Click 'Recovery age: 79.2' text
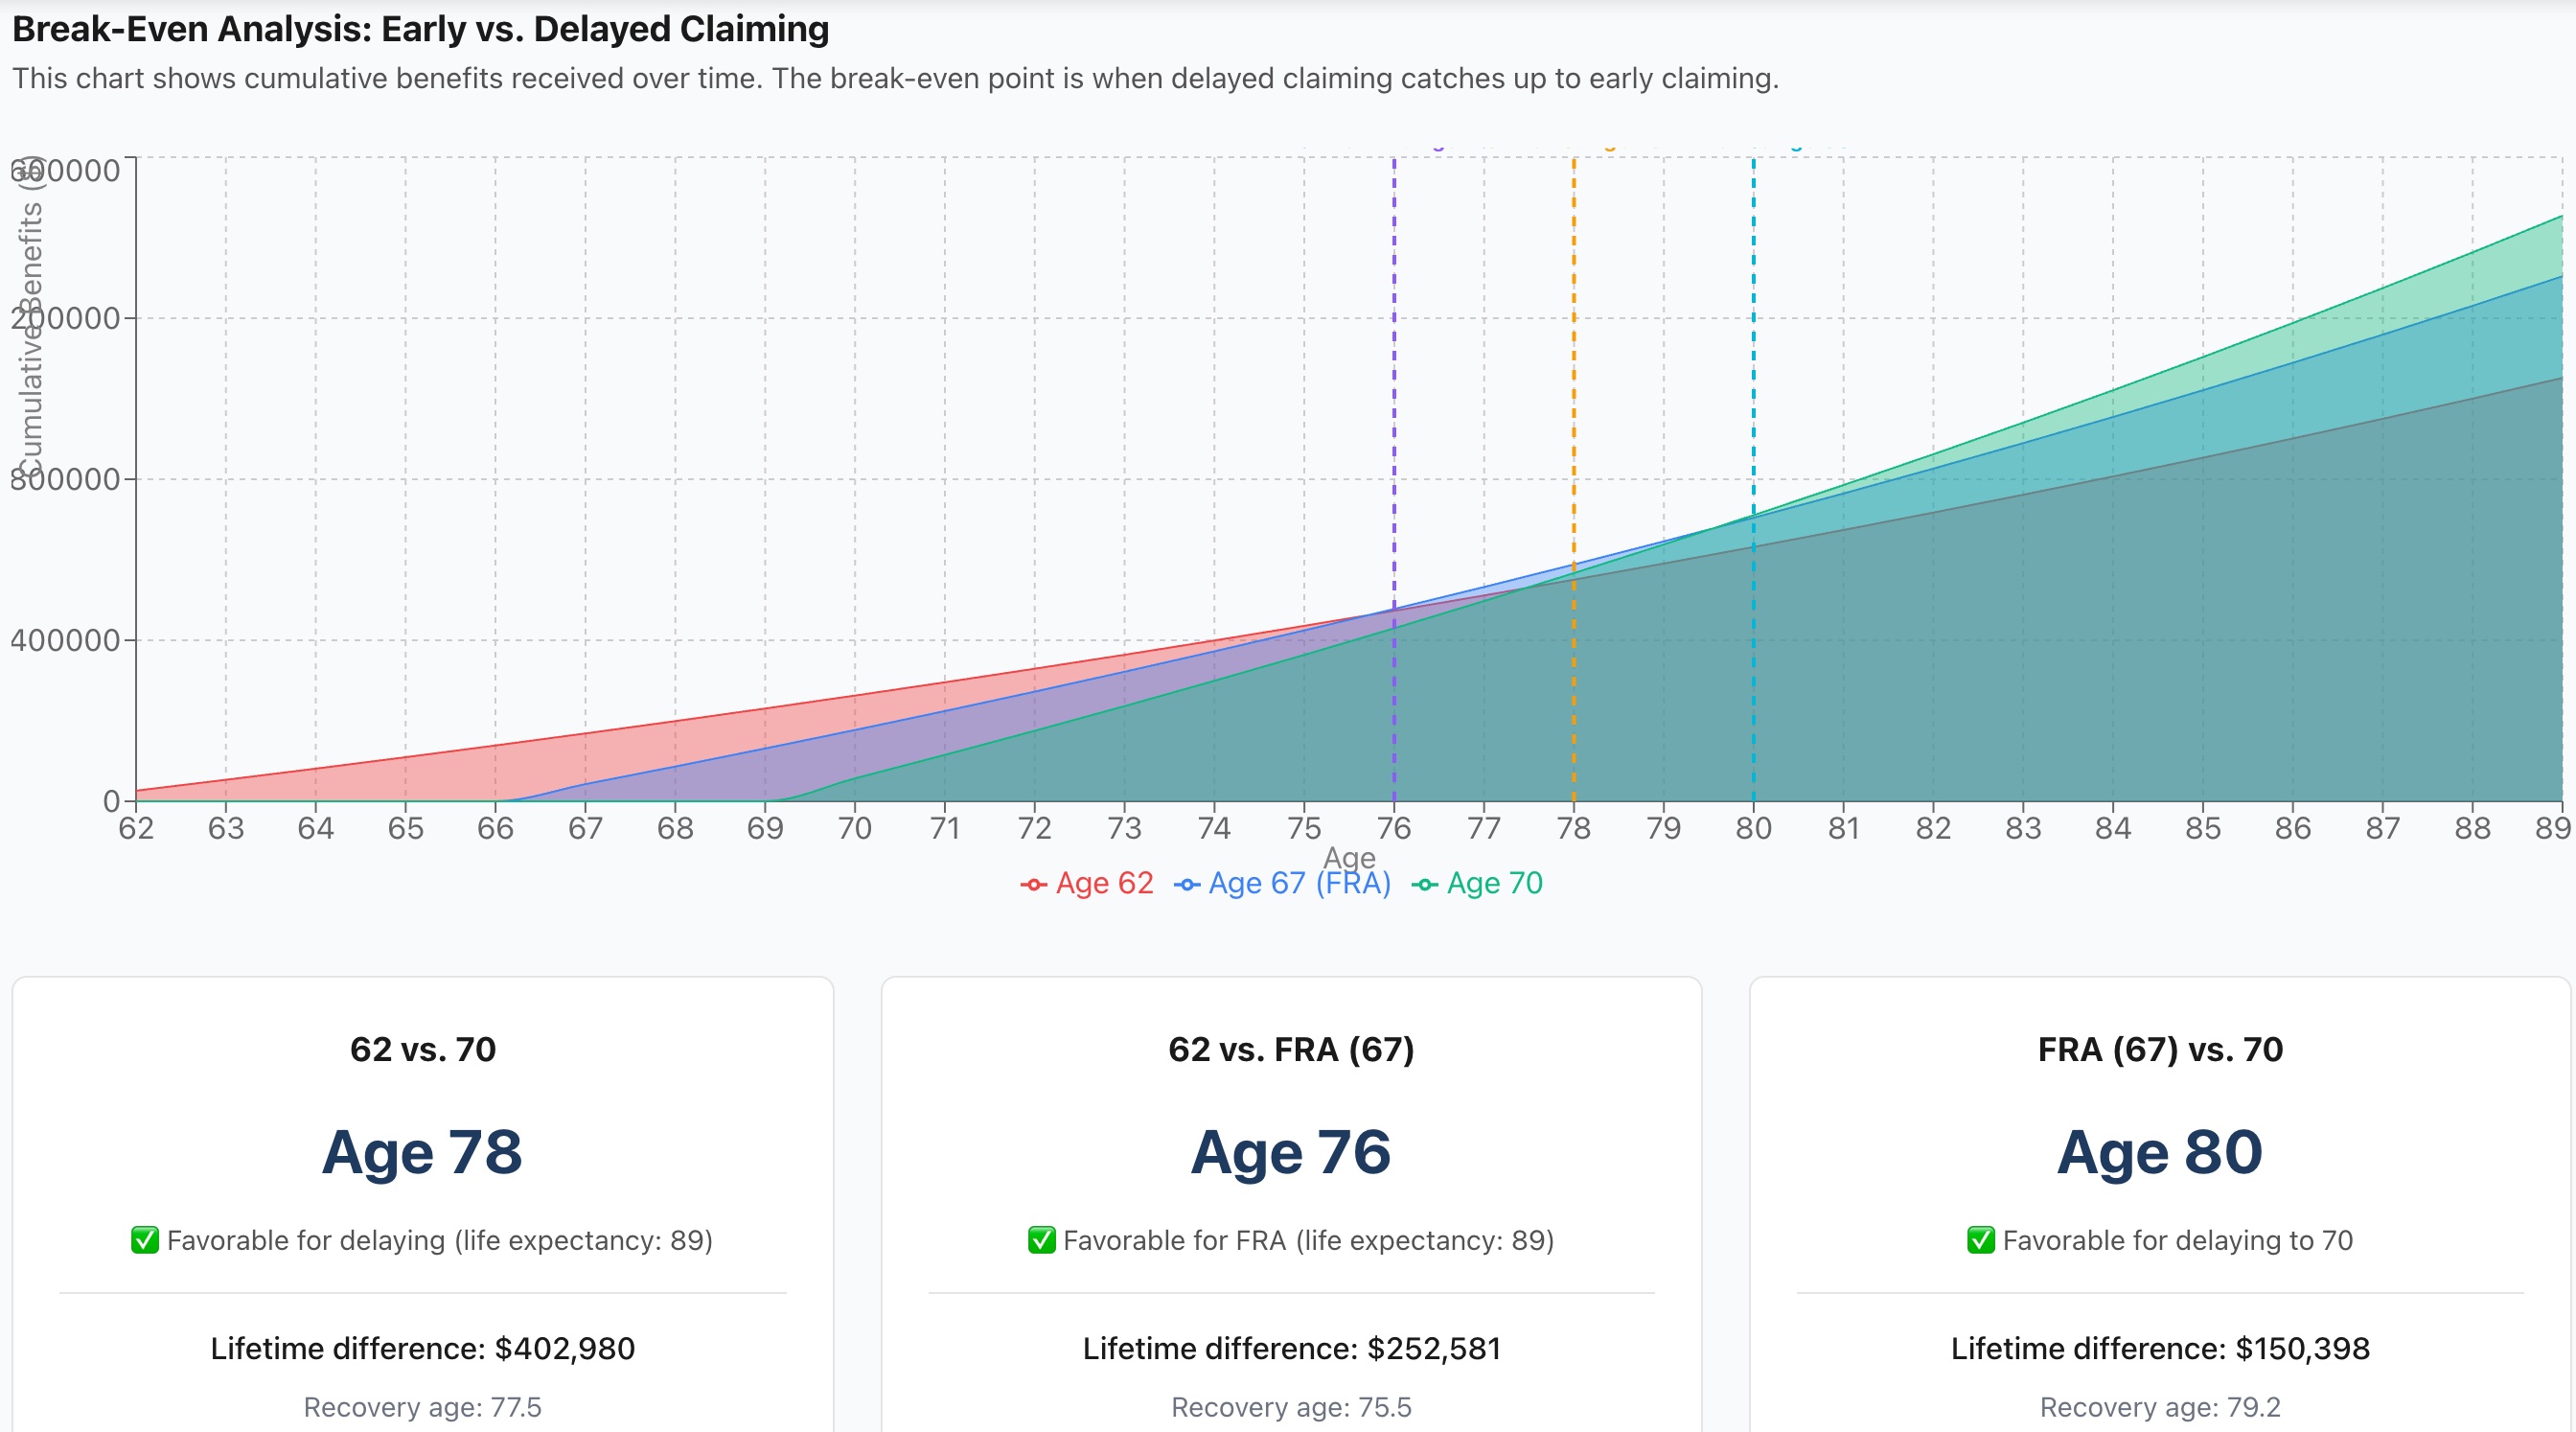This screenshot has height=1432, width=2576. click(2160, 1407)
